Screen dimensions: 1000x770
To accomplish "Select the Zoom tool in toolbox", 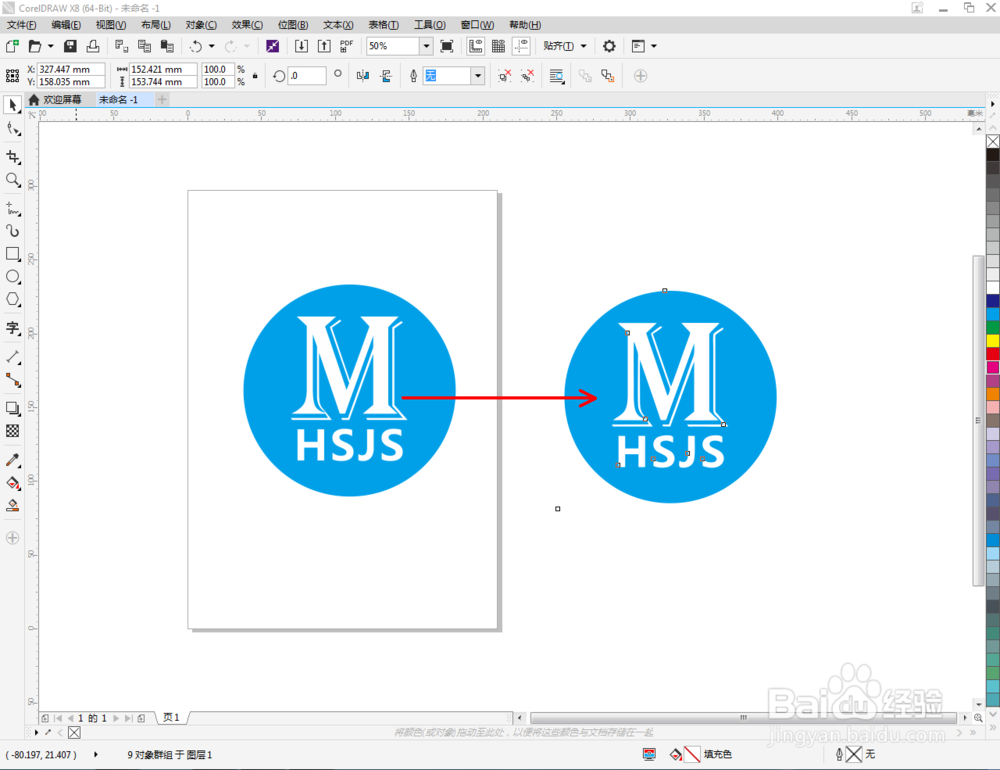I will pyautogui.click(x=13, y=180).
